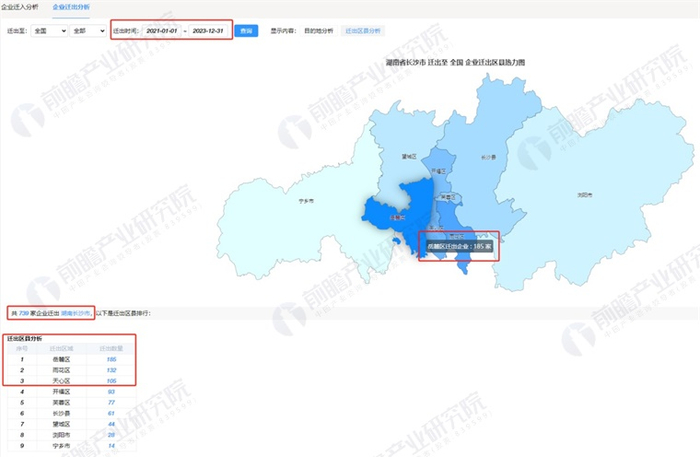Open the count link 44
The width and height of the screenshot is (700, 457).
click(111, 424)
